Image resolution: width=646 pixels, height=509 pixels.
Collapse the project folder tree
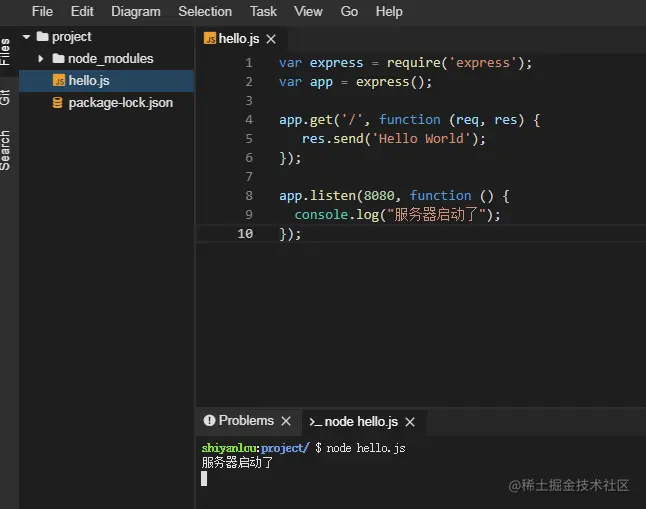[26, 37]
